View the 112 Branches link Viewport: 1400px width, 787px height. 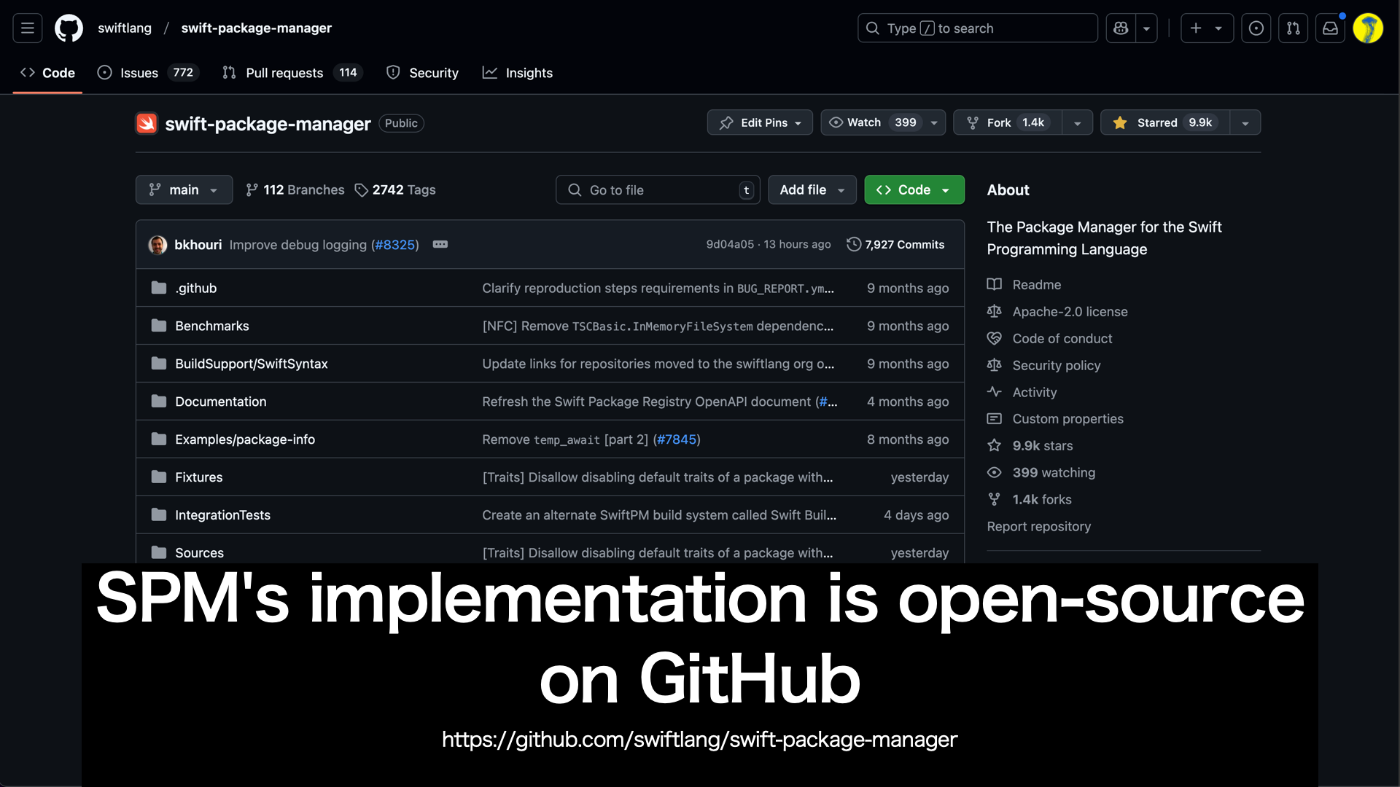(x=295, y=190)
